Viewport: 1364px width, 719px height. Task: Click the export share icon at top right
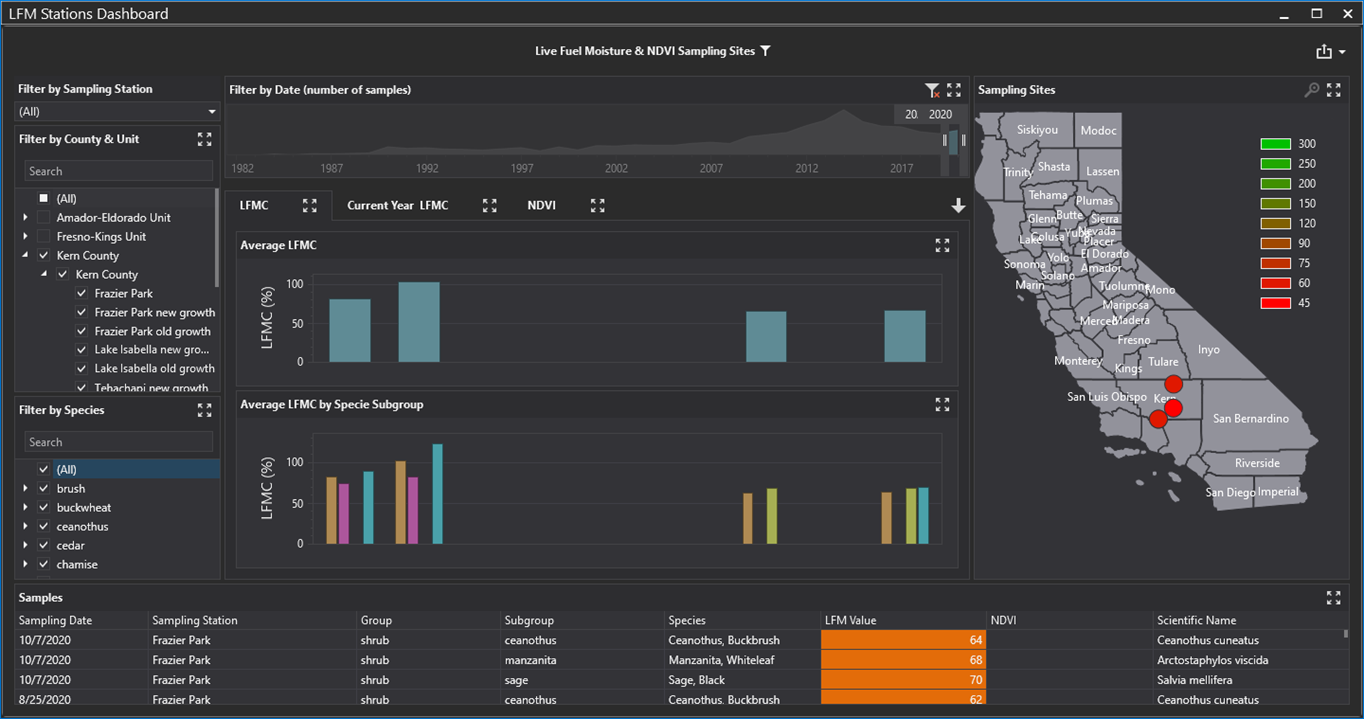(x=1324, y=52)
